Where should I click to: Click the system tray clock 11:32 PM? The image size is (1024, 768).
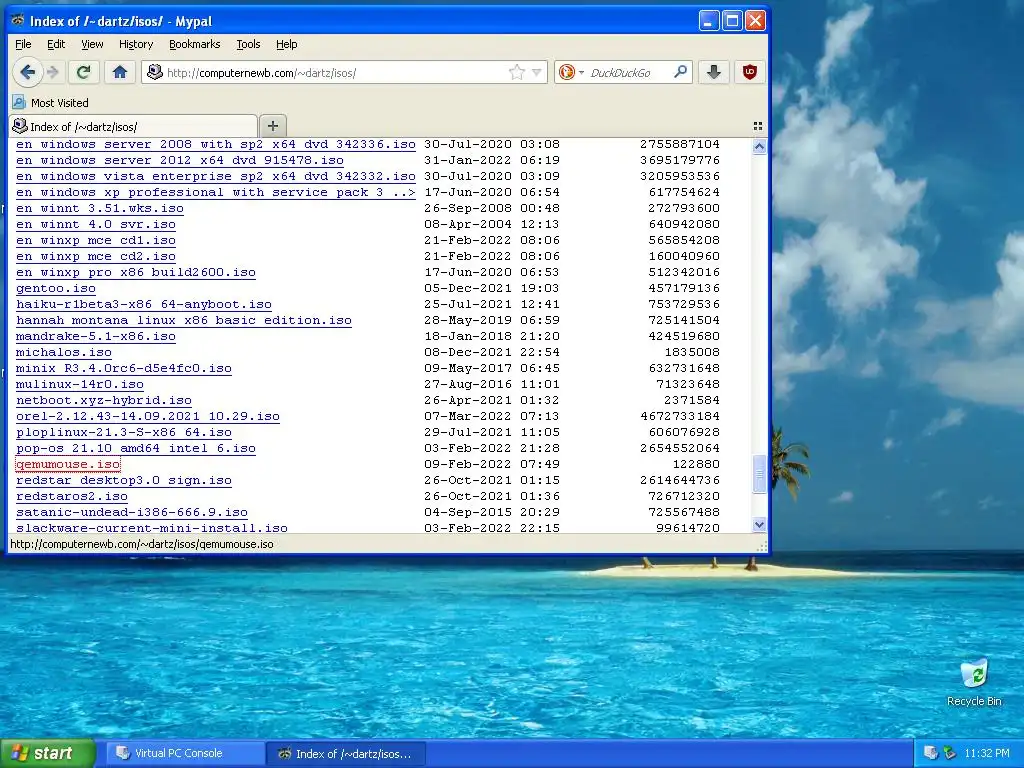pos(987,754)
